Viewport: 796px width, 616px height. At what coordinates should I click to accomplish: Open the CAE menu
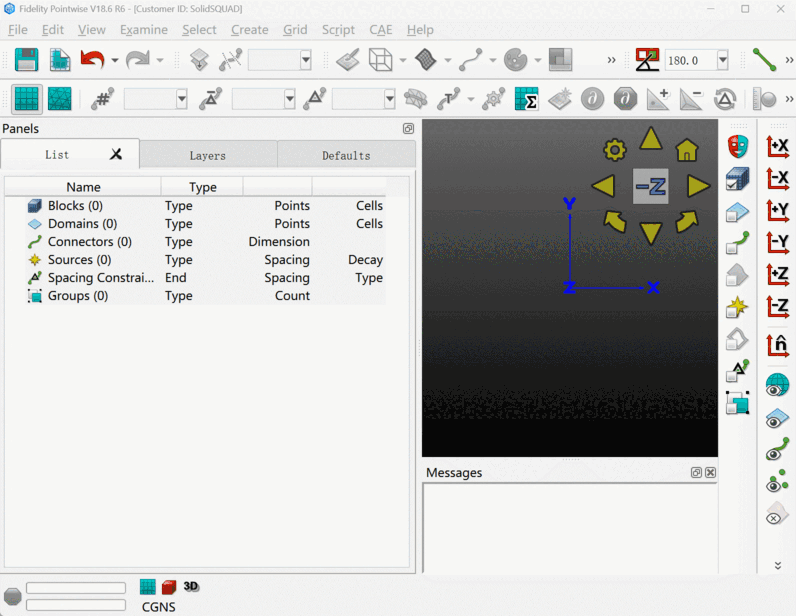click(381, 30)
